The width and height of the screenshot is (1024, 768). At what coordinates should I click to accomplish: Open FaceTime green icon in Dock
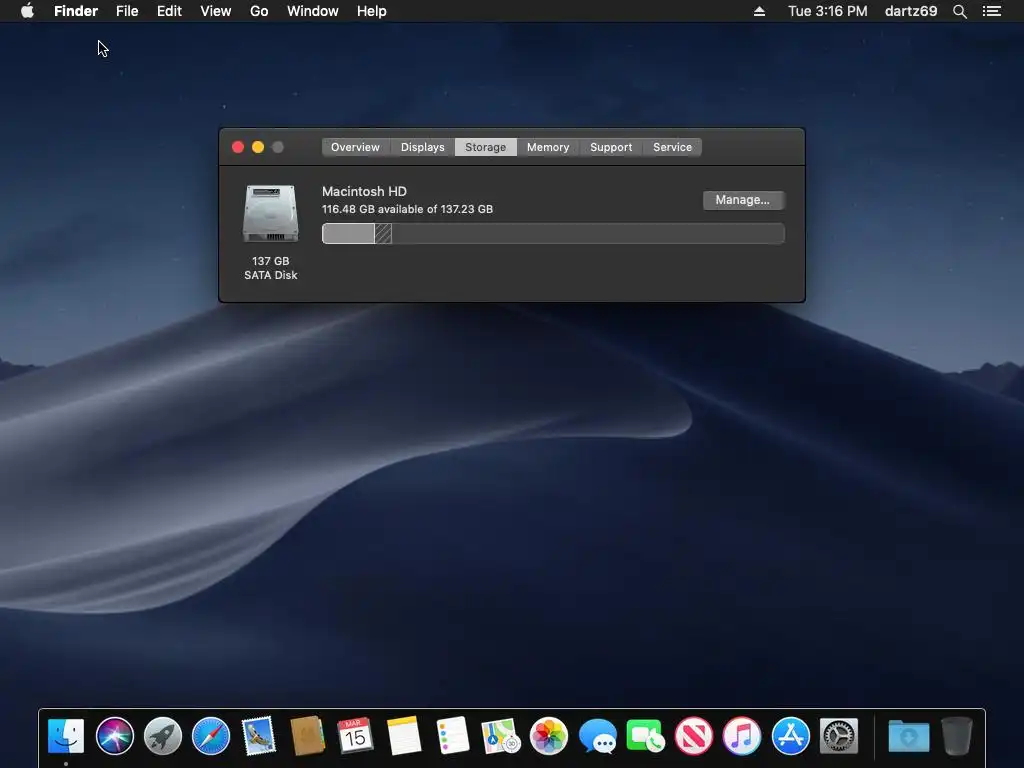click(645, 736)
